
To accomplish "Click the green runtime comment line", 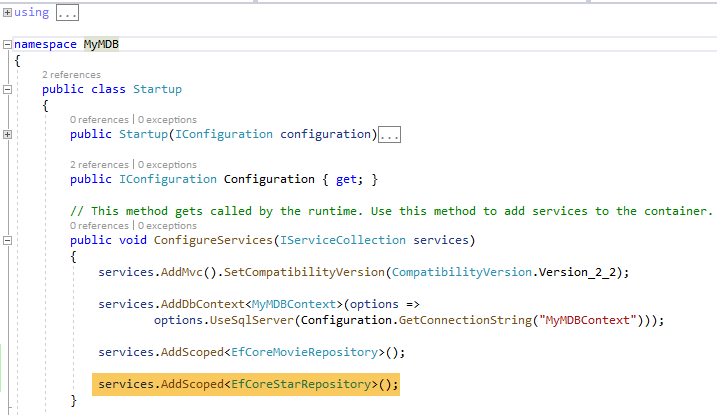I will click(391, 211).
